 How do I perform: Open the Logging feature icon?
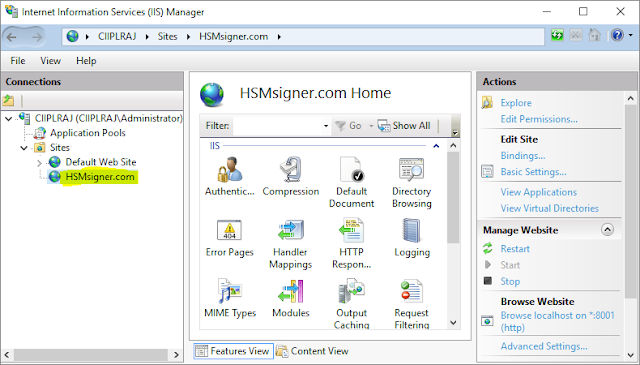[x=411, y=231]
